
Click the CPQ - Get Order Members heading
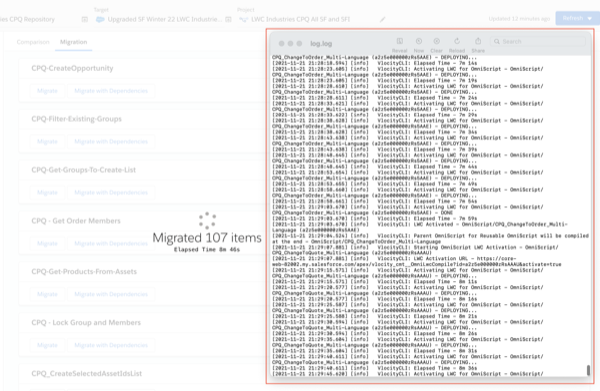[76, 221]
